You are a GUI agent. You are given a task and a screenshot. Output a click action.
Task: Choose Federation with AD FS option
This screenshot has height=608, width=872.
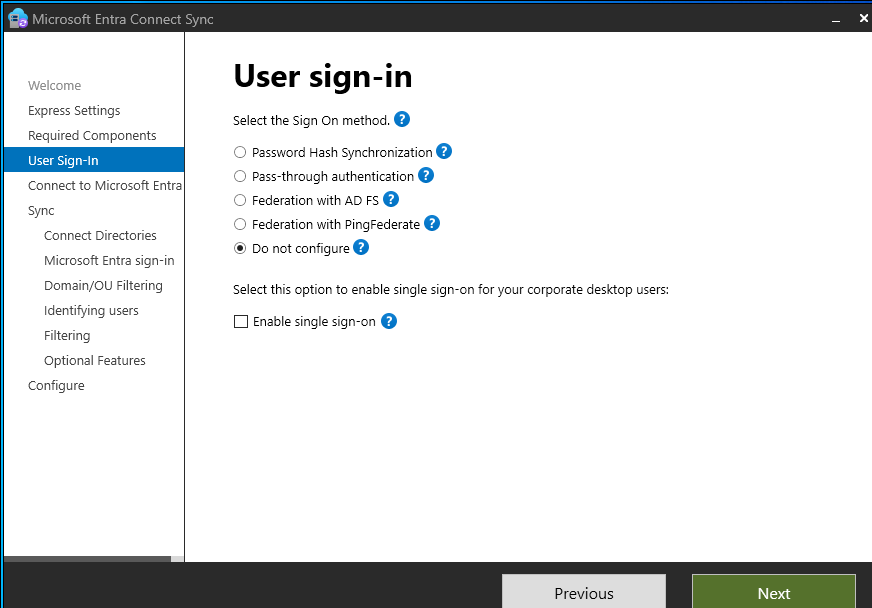tap(240, 200)
